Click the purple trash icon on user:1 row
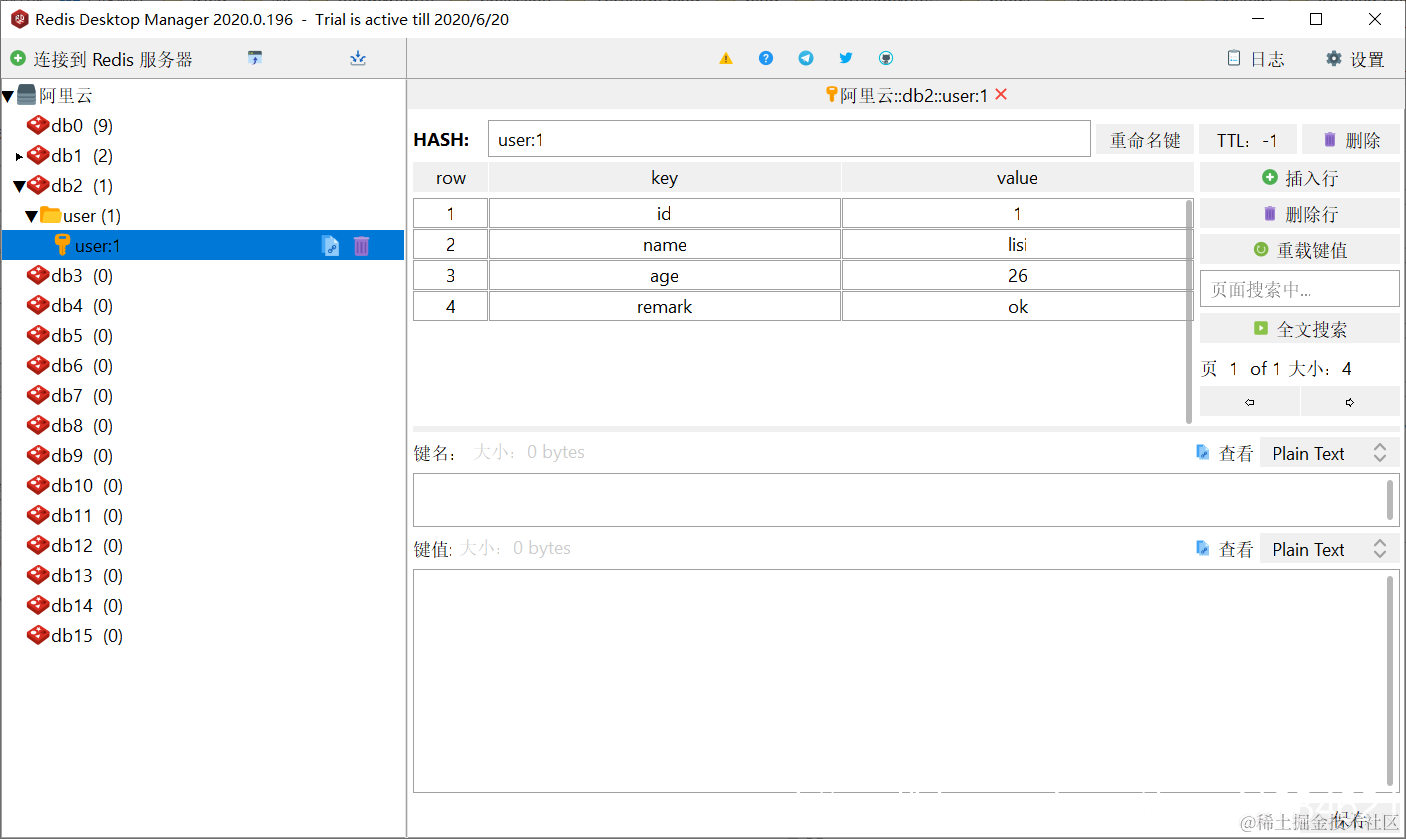 click(x=361, y=246)
